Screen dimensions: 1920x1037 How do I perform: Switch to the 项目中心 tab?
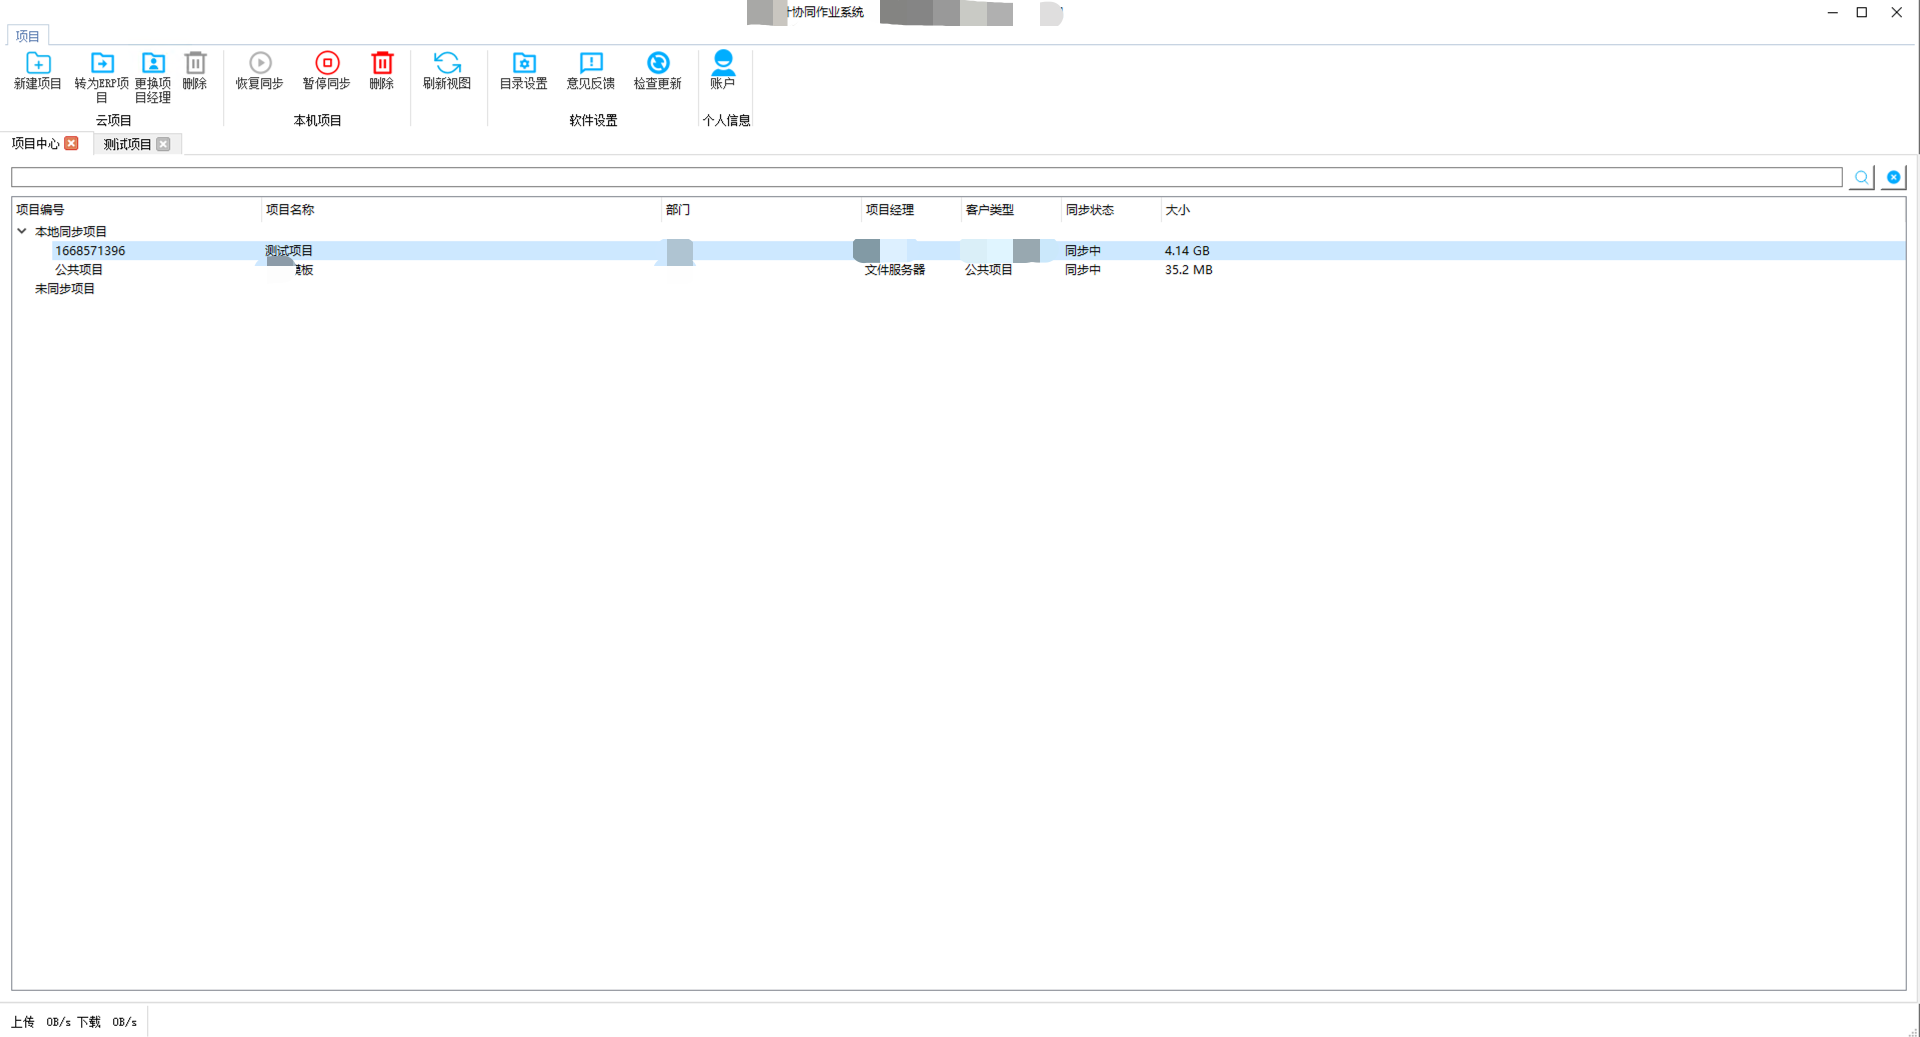click(x=36, y=143)
